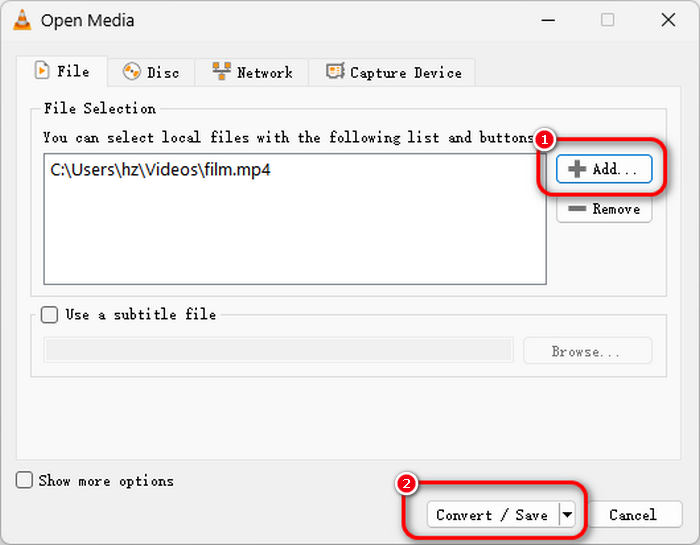Image resolution: width=700 pixels, height=545 pixels.
Task: Enable Use a subtitle file checkbox
Action: [x=49, y=315]
